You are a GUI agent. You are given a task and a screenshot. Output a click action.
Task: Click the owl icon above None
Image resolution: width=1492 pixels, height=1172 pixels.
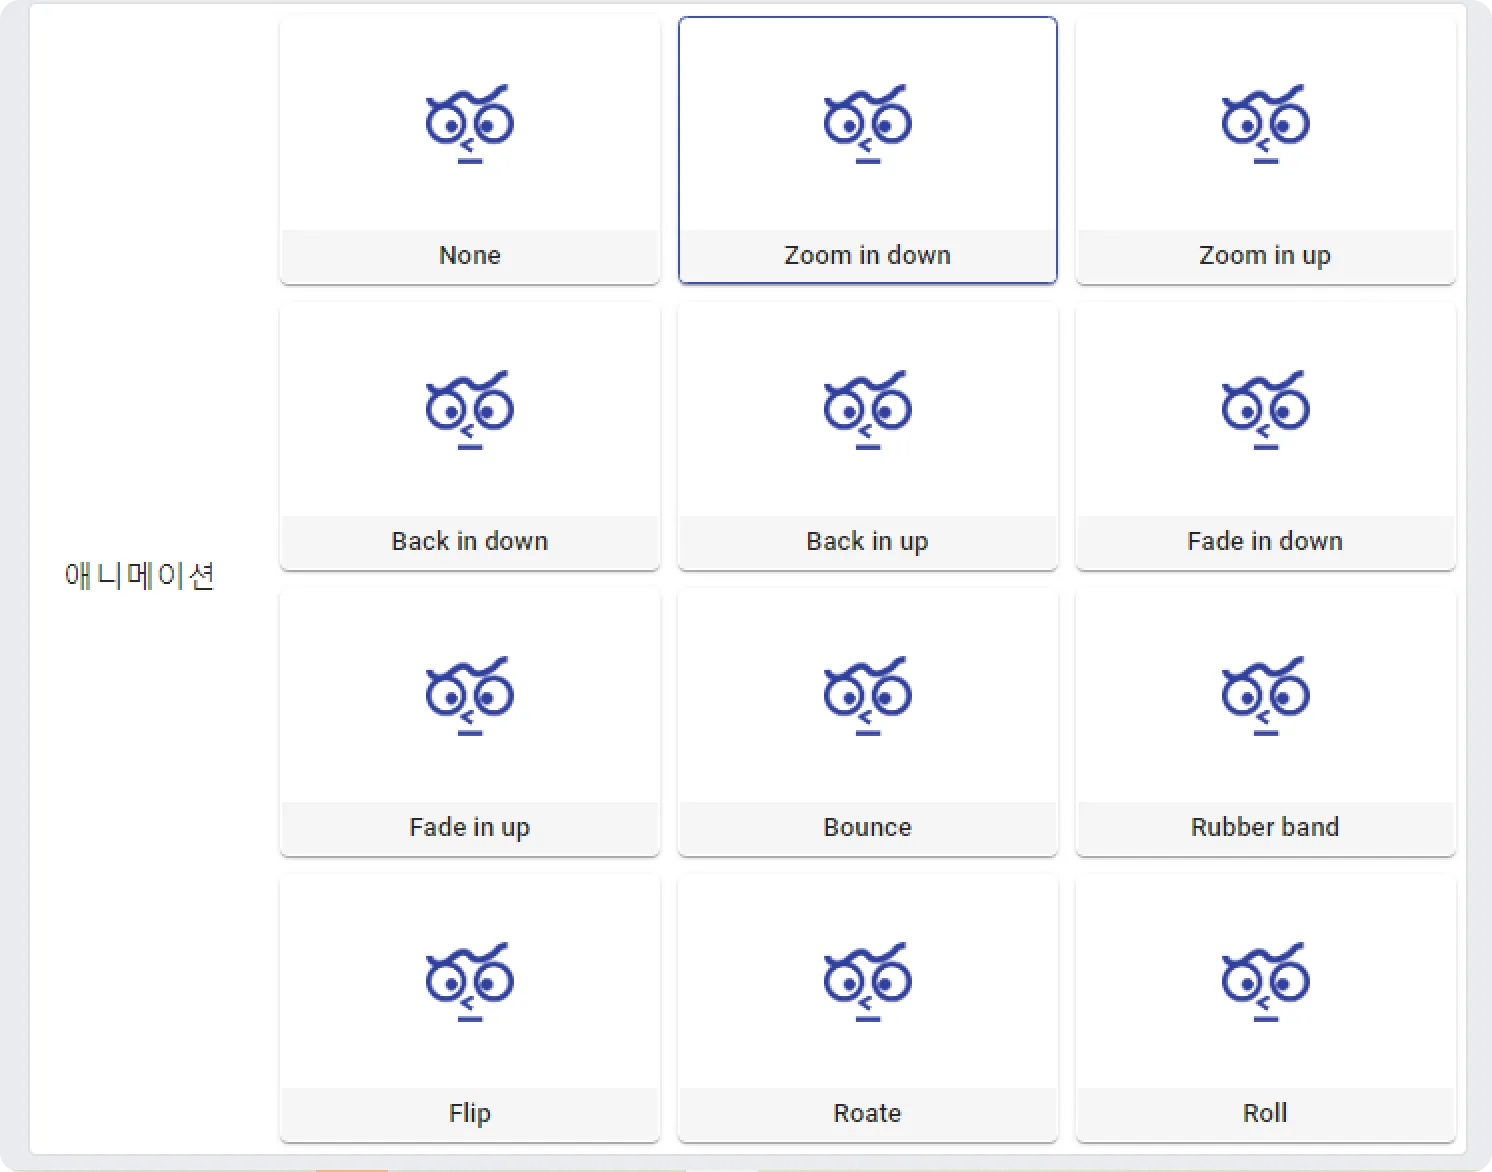[x=469, y=124]
